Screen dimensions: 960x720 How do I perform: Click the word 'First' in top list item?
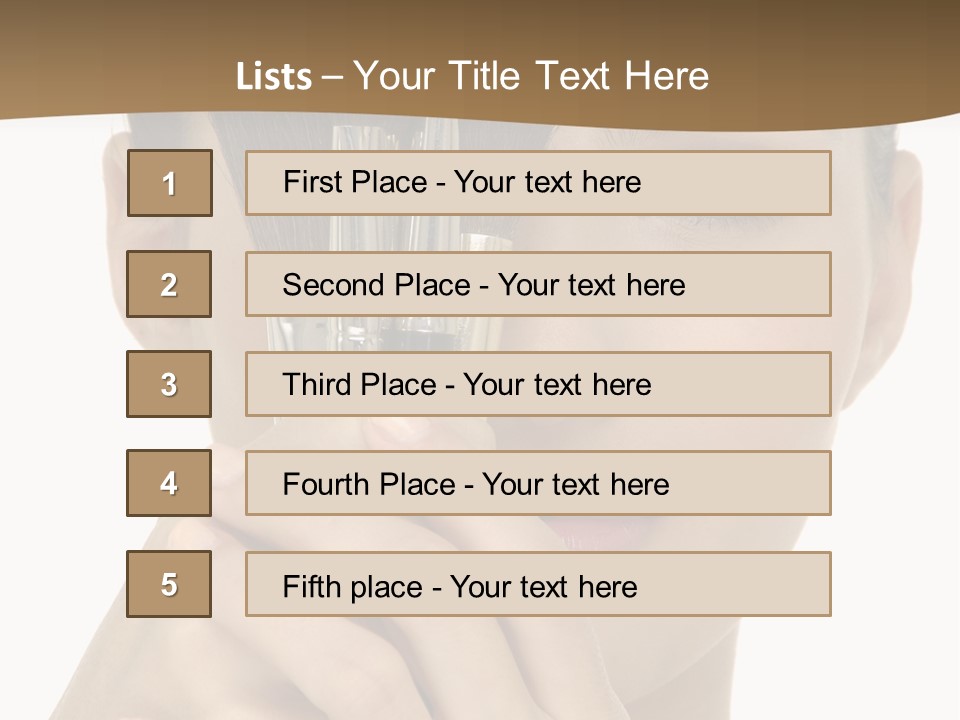311,182
